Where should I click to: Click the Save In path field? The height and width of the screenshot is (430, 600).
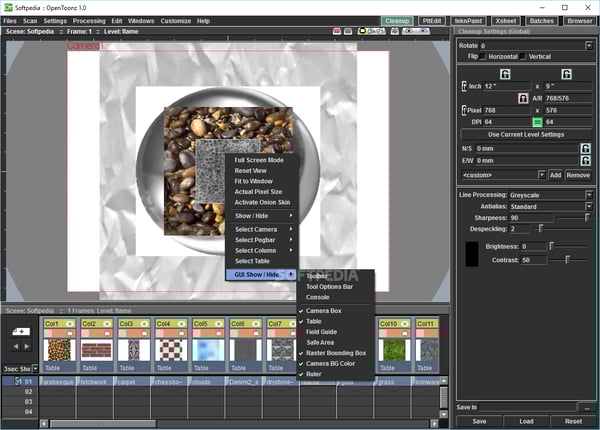tap(528, 407)
